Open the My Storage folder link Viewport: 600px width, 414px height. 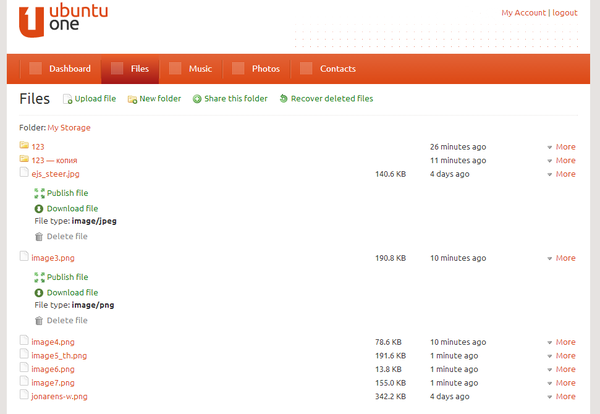69,128
